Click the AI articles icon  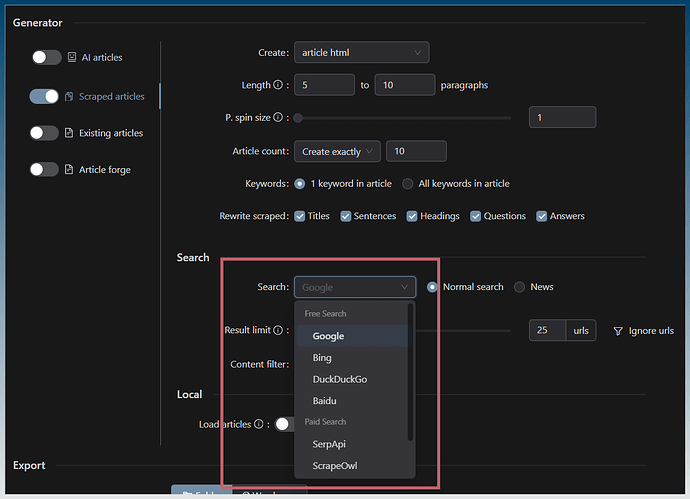pos(72,58)
